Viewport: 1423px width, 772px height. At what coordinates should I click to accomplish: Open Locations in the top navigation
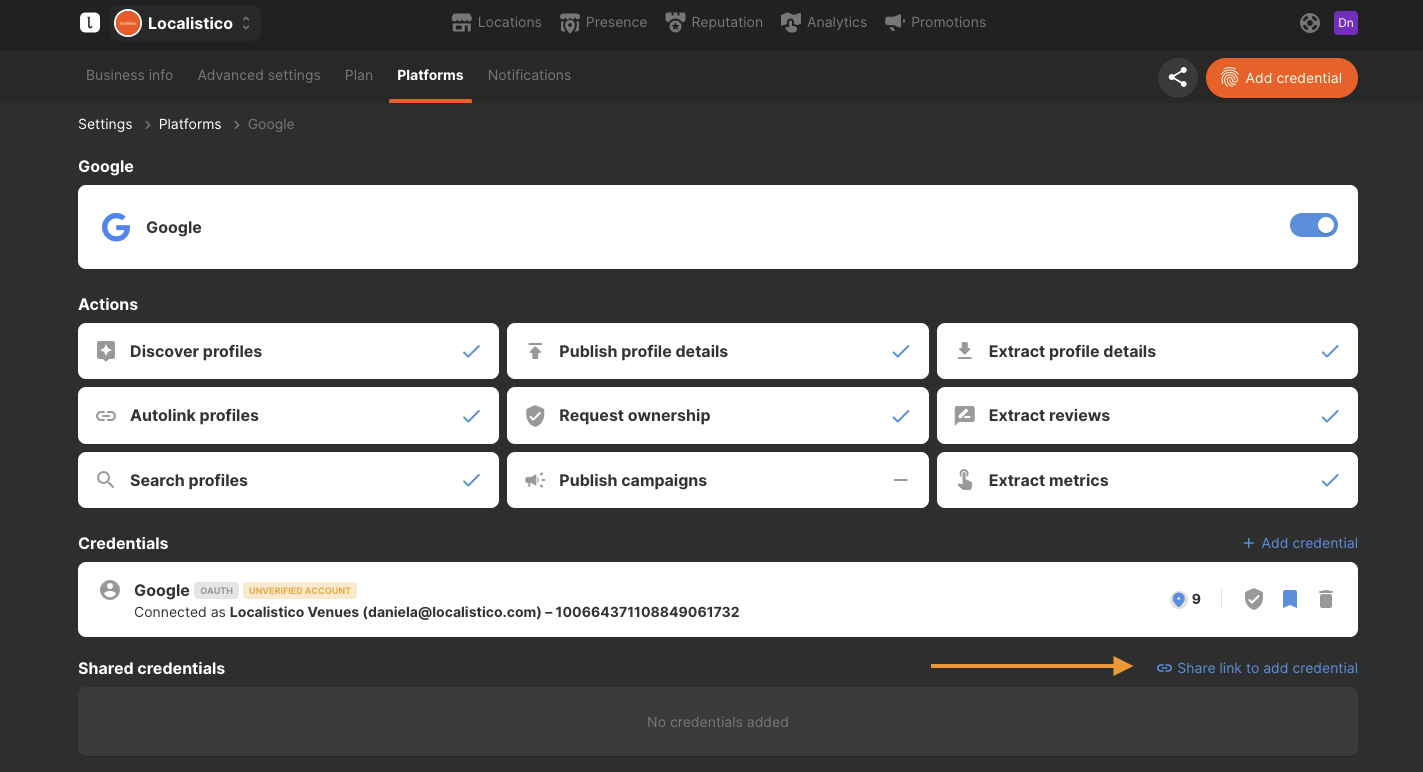(x=496, y=22)
